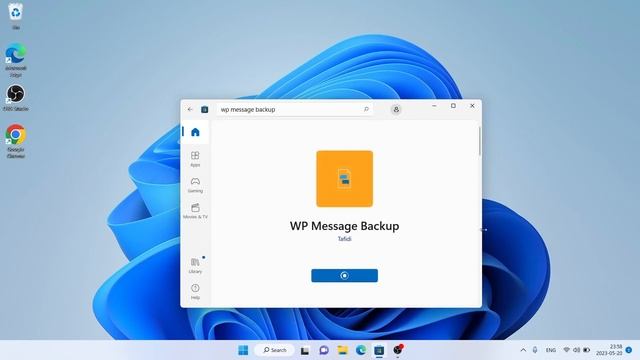
Task: Click Microsoft Store taskbar icon
Action: tap(379, 350)
